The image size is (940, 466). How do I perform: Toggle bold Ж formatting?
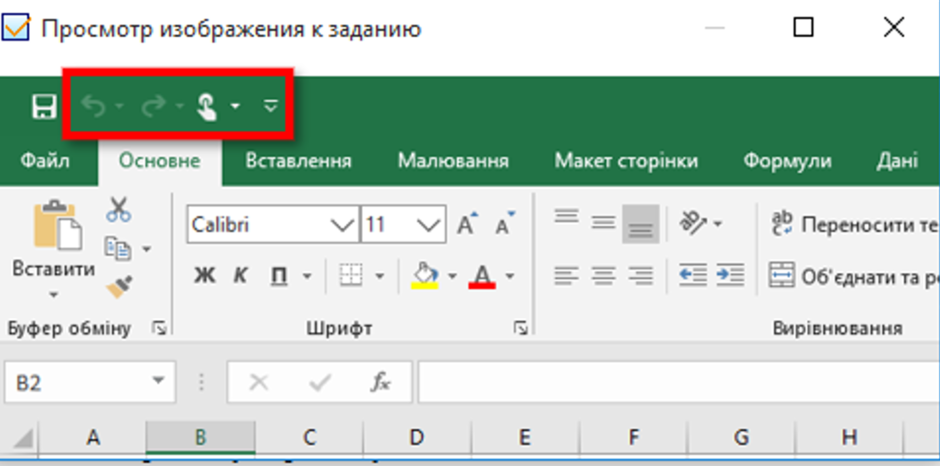click(204, 275)
